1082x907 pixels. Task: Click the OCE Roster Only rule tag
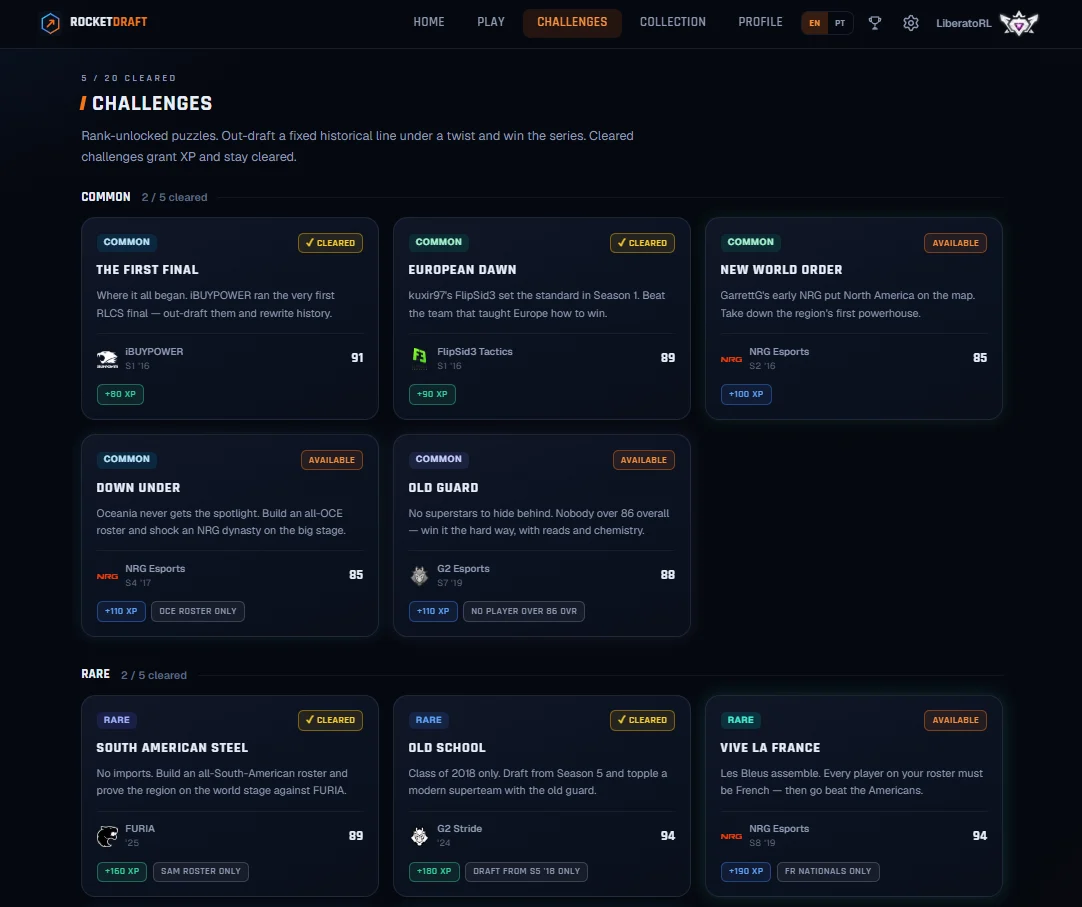point(198,611)
